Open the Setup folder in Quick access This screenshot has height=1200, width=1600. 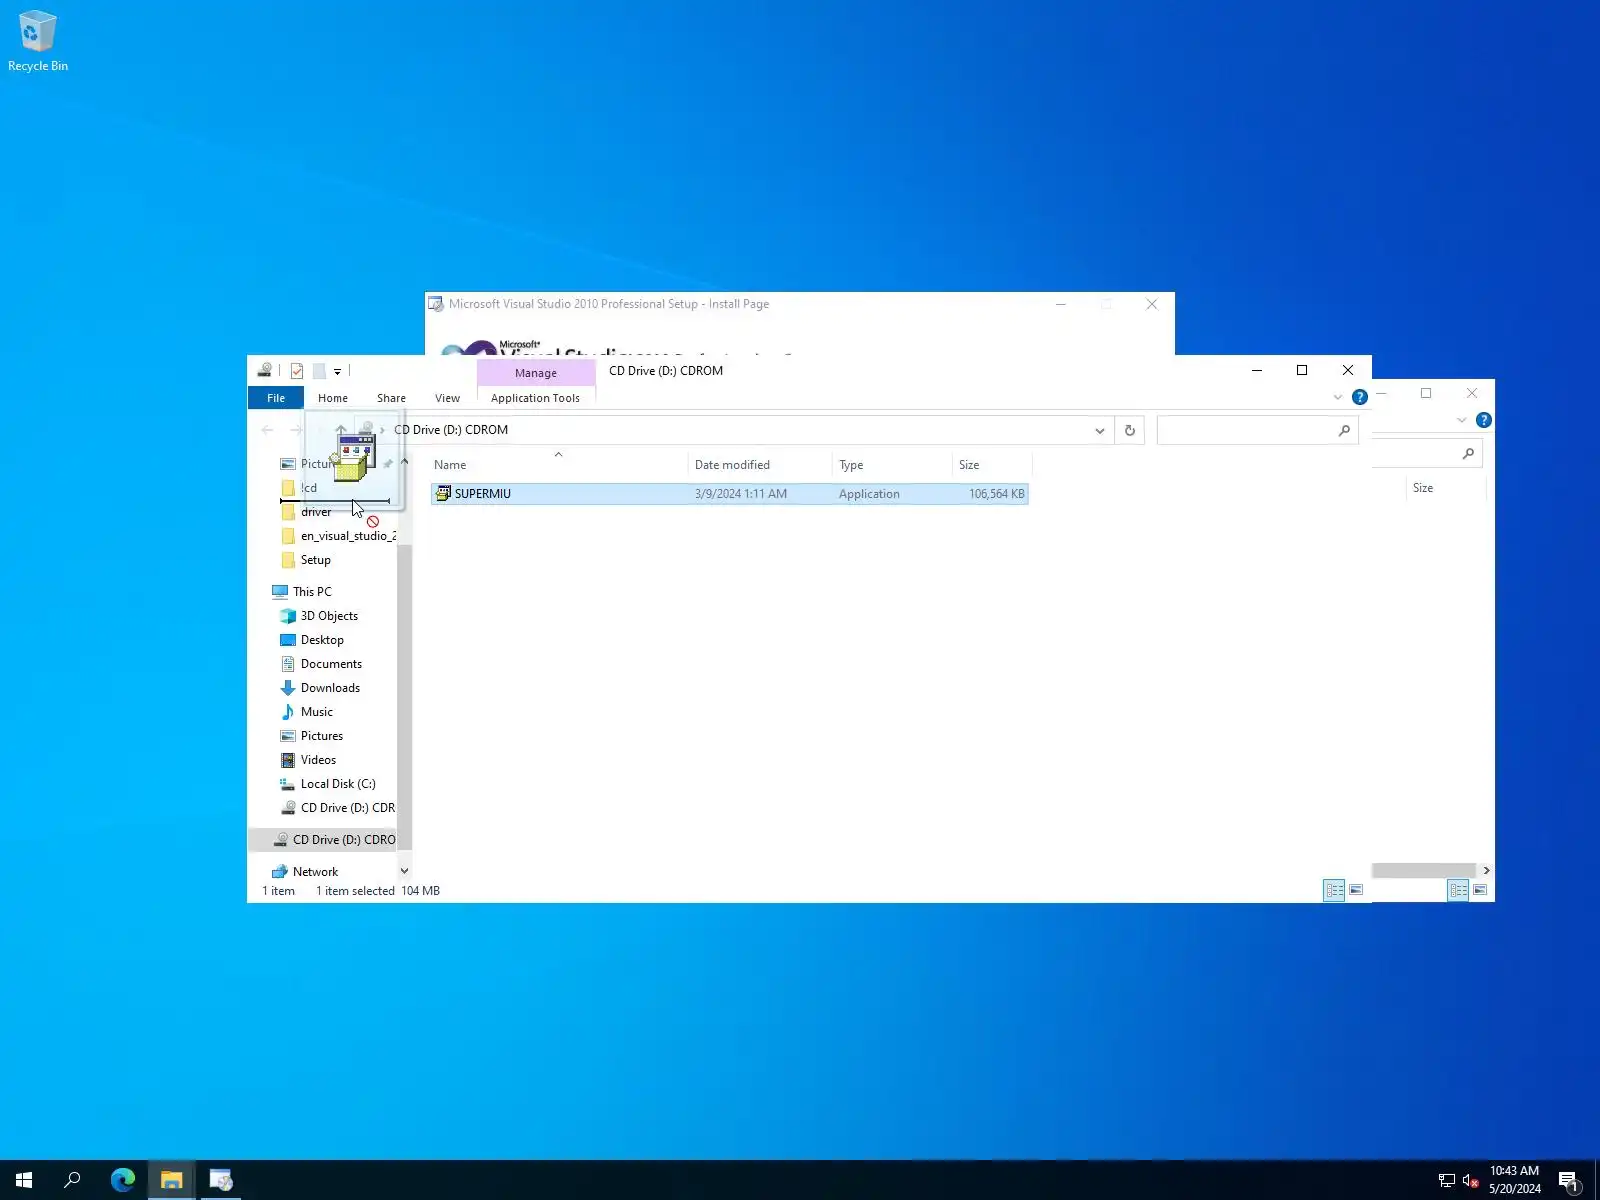316,560
